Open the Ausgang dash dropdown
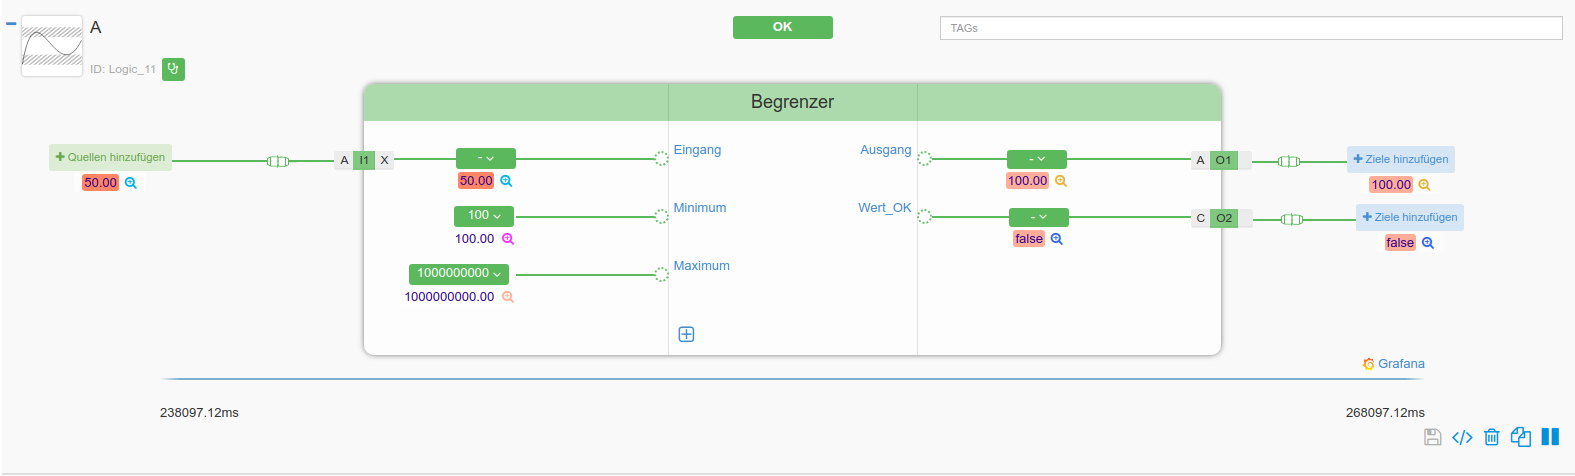 click(1037, 159)
